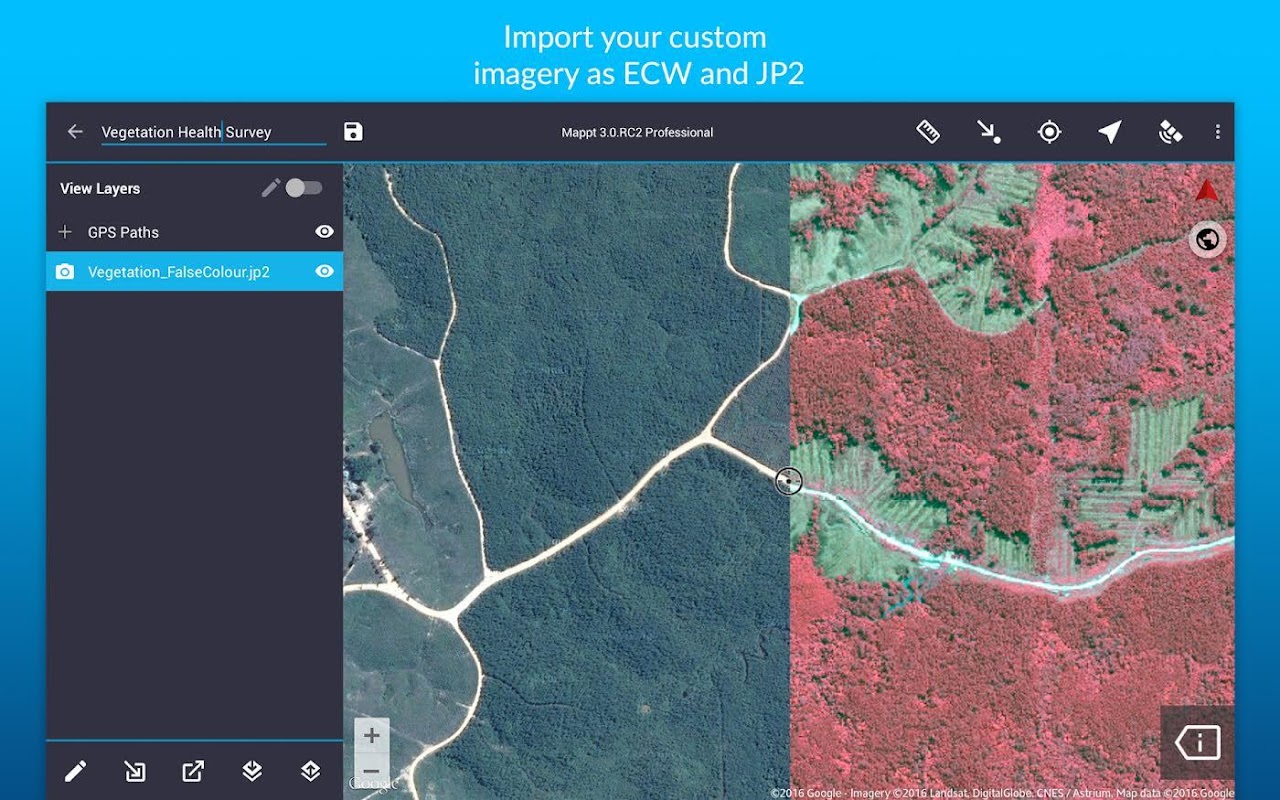Select the go-to point arrow tool
Viewport: 1280px width, 800px height.
click(x=989, y=132)
